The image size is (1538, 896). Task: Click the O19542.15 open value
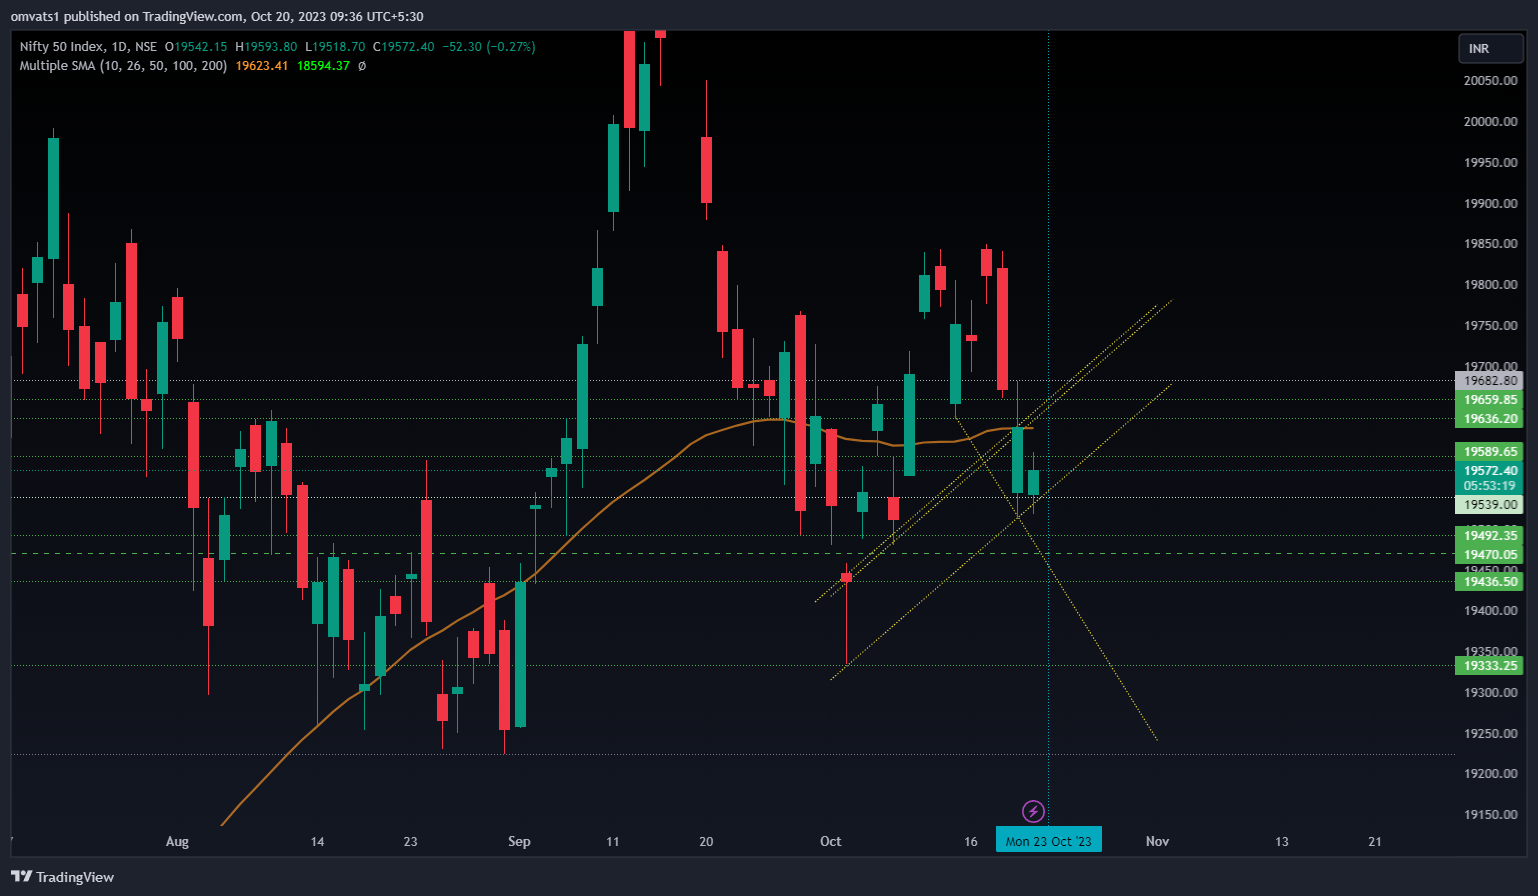pyautogui.click(x=196, y=47)
